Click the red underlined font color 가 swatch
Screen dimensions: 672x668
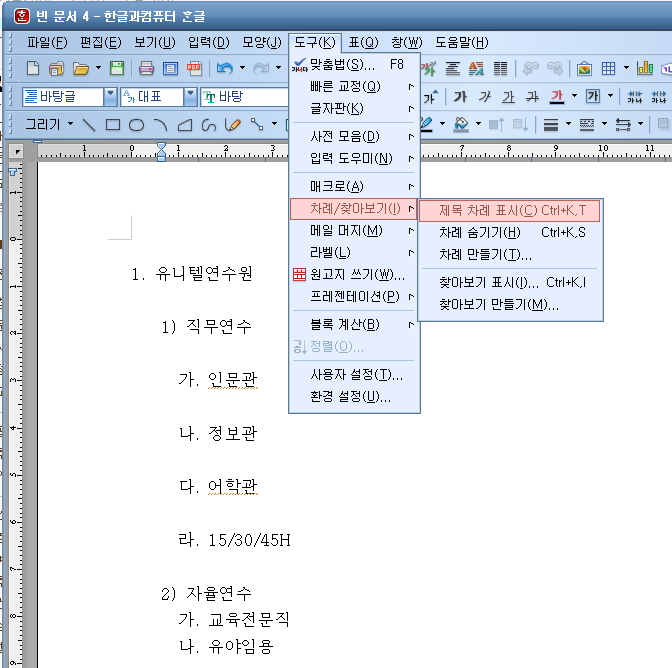pos(557,97)
